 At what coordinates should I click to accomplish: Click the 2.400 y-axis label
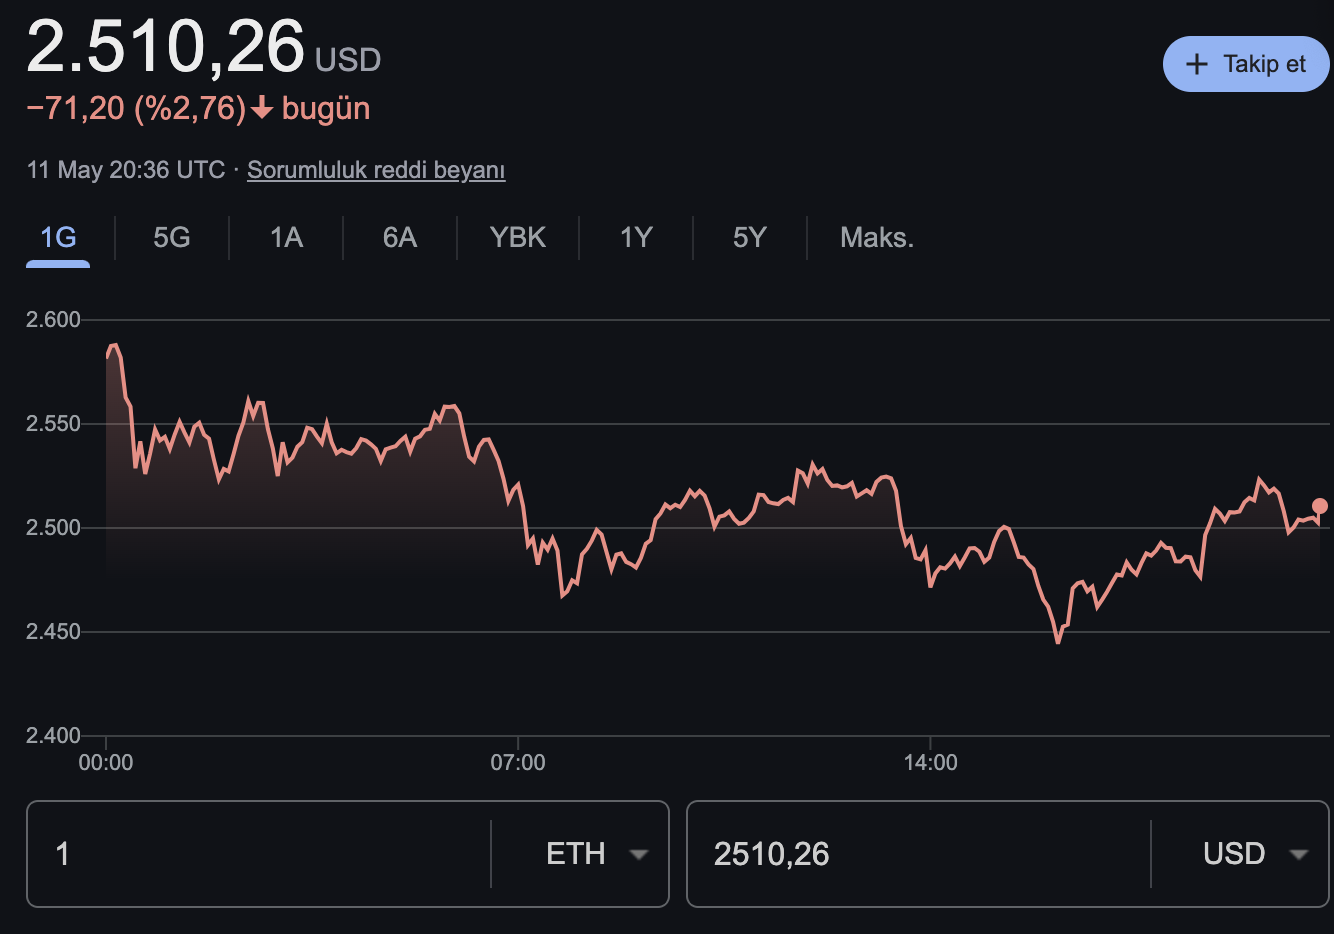53,736
